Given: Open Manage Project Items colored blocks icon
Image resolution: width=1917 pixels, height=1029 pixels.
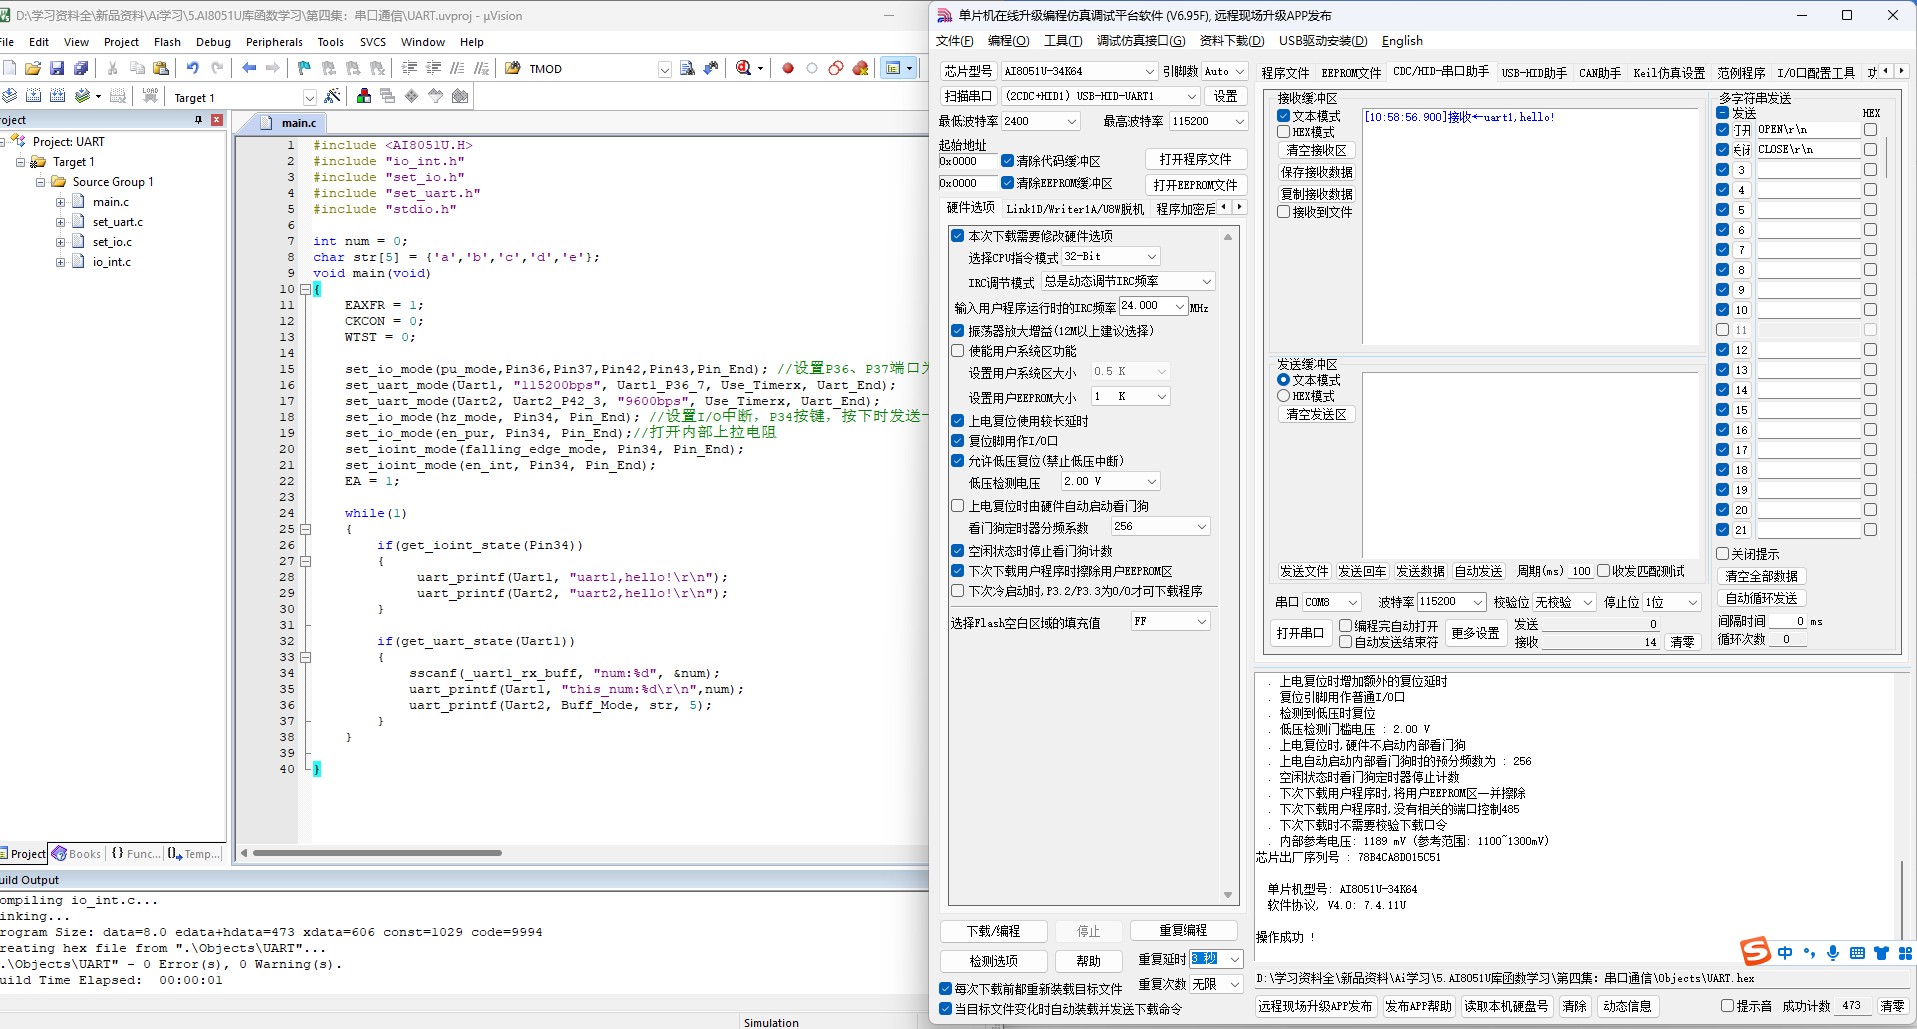Looking at the screenshot, I should tap(364, 96).
